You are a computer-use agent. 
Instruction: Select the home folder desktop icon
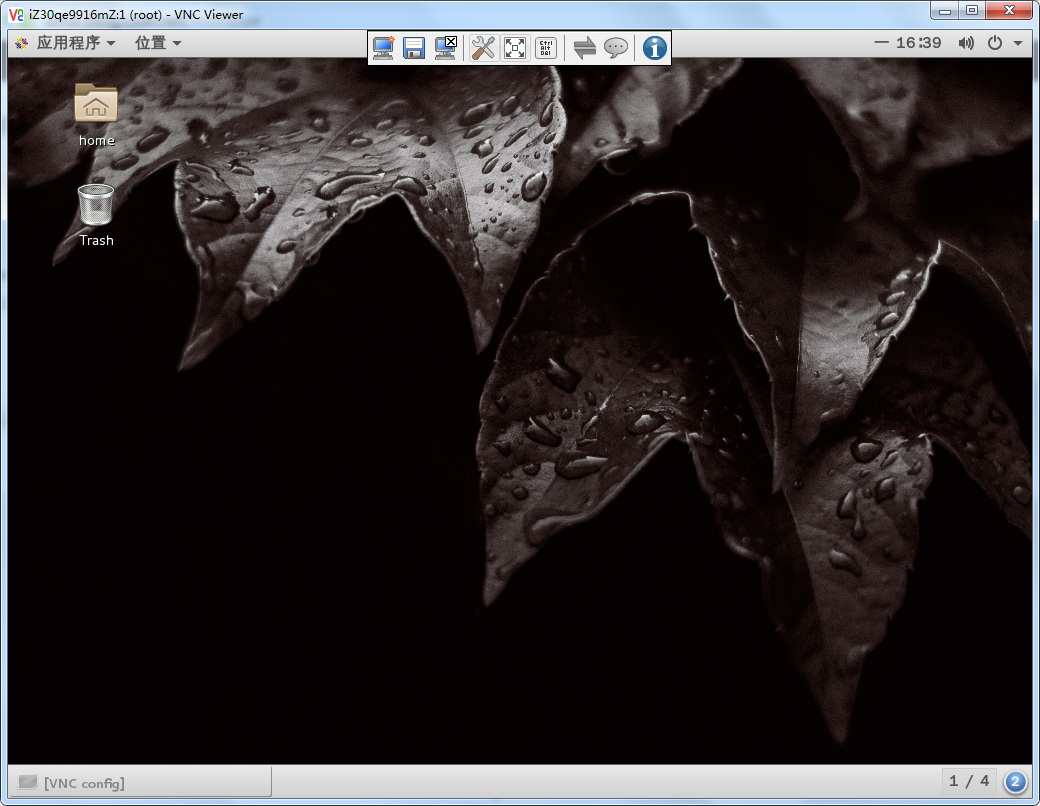point(96,114)
